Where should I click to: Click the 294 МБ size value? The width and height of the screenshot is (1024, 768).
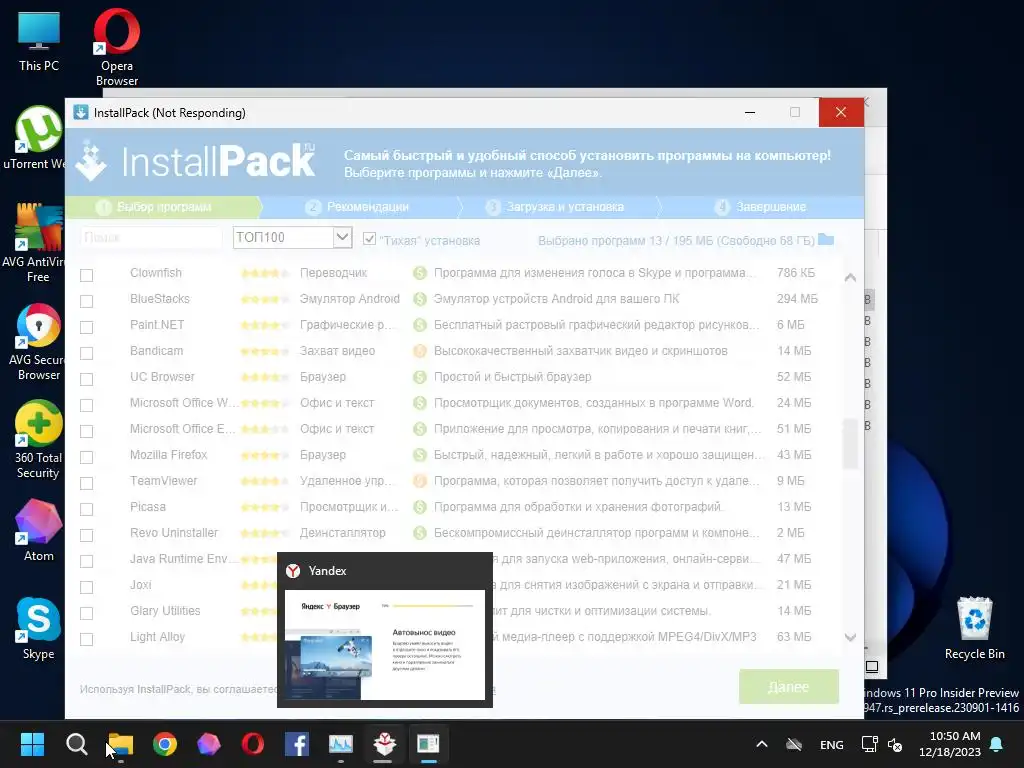point(797,298)
